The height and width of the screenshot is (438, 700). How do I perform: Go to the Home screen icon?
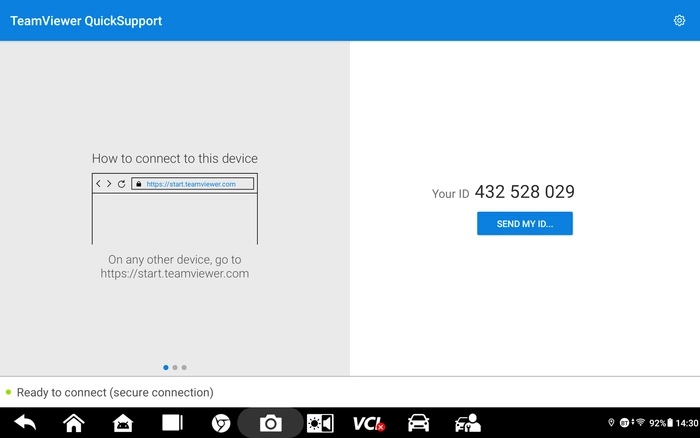click(74, 422)
